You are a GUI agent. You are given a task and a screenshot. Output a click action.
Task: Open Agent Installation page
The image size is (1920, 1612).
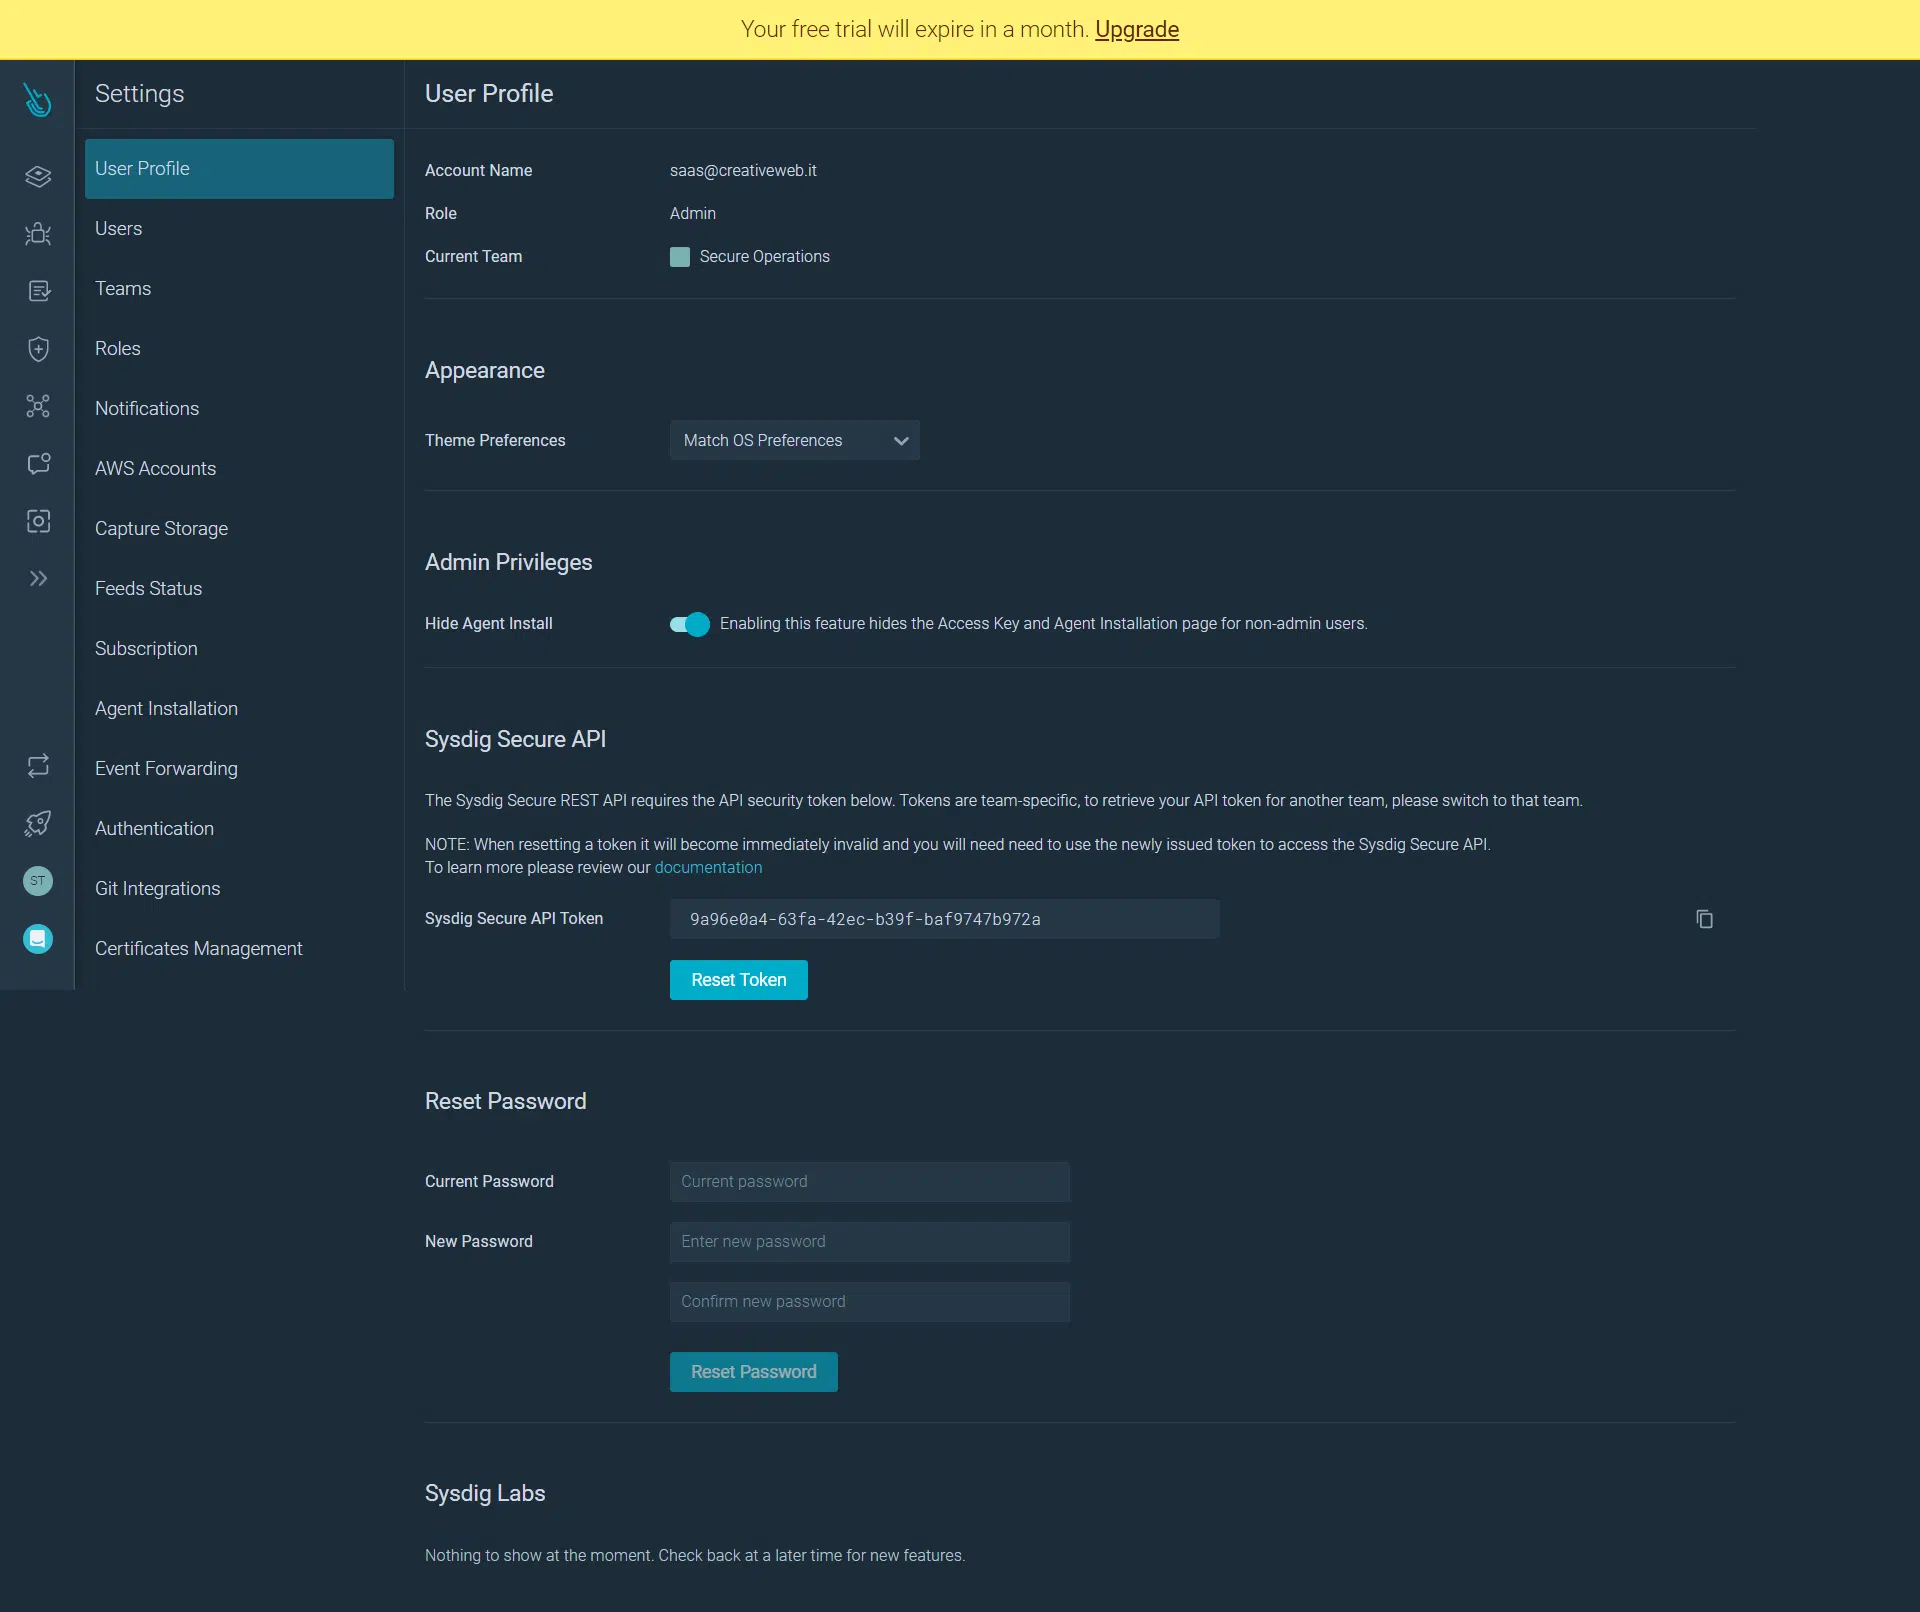pos(239,709)
